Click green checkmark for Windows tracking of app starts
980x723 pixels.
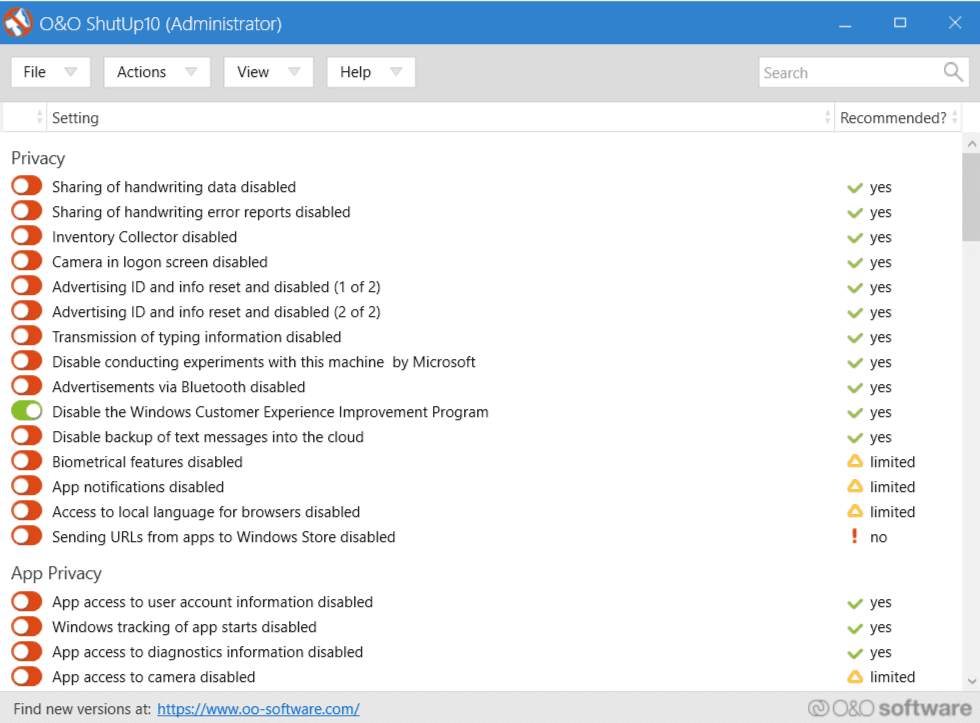click(854, 628)
